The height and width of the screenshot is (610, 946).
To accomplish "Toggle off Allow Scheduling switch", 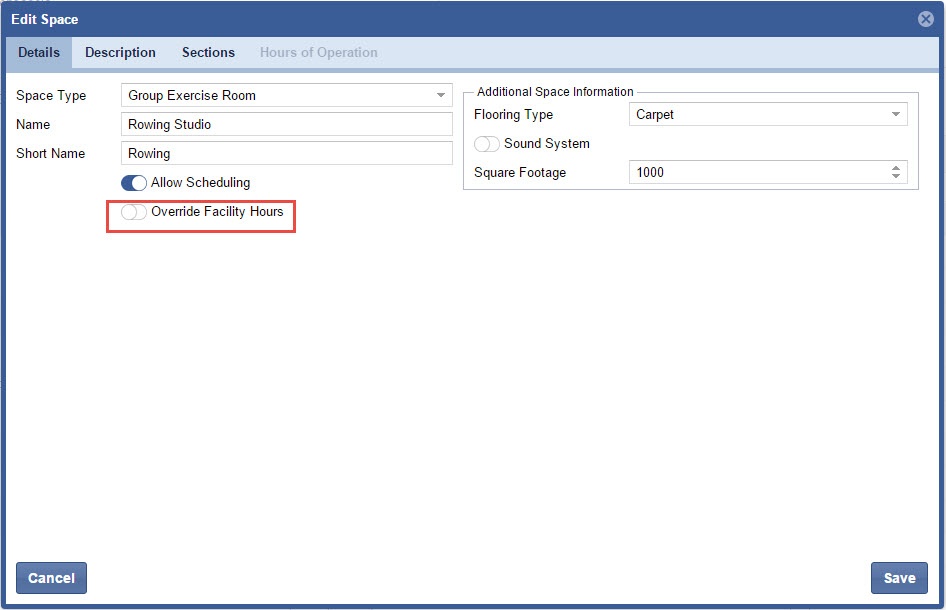I will tap(133, 183).
